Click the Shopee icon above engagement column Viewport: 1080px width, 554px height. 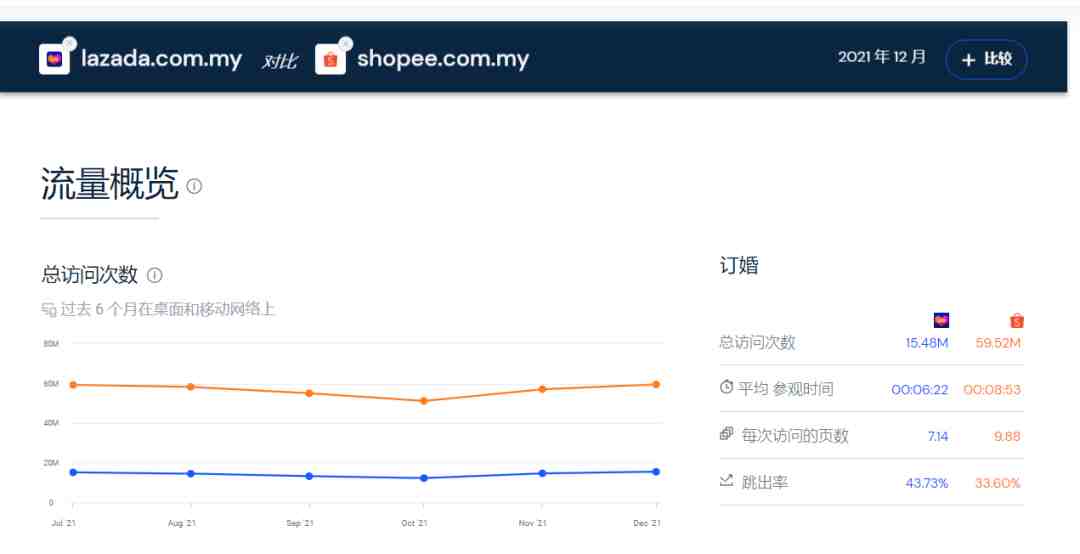(x=1017, y=321)
